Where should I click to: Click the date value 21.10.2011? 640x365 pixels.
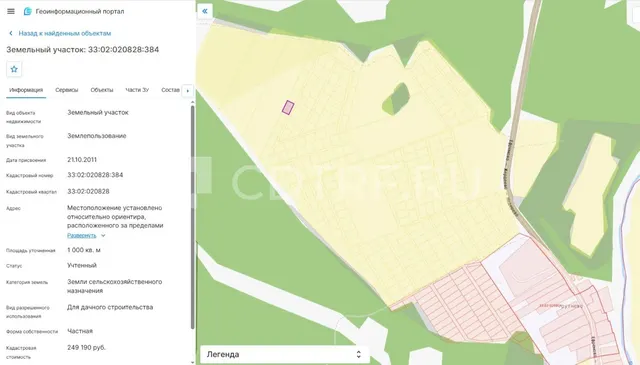click(82, 160)
